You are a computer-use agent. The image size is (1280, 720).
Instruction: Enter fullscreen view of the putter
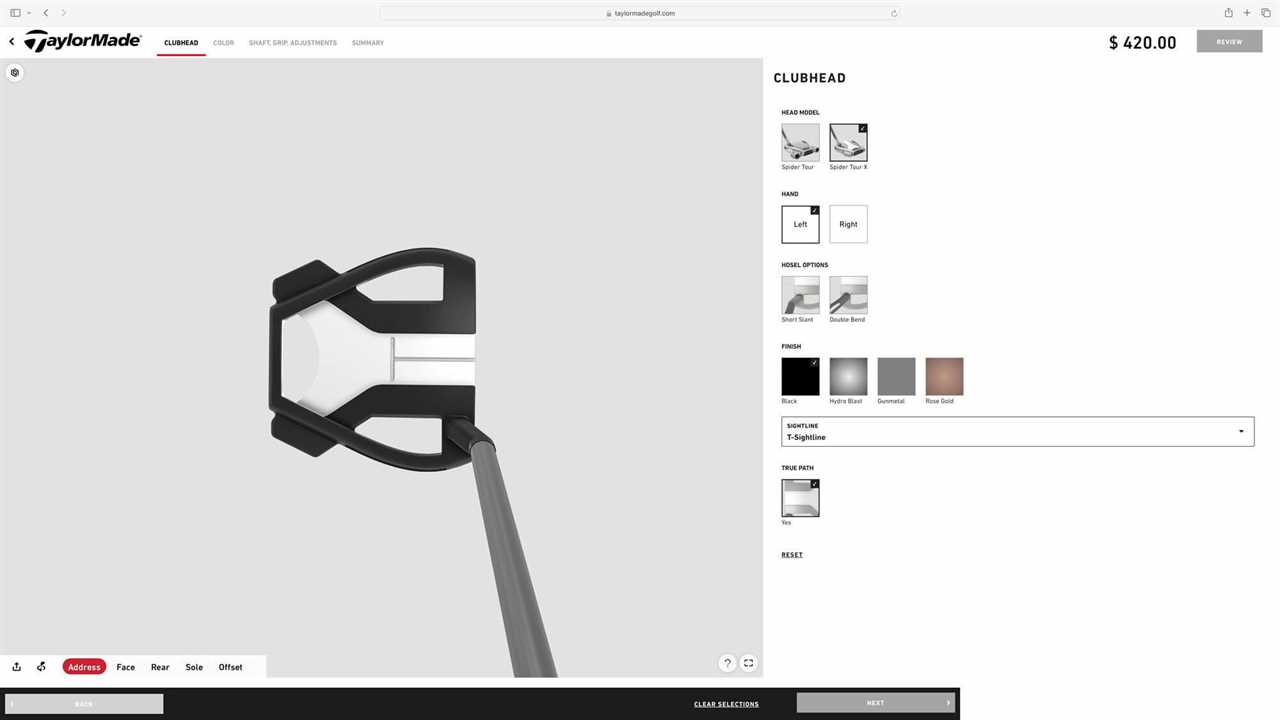pos(748,663)
